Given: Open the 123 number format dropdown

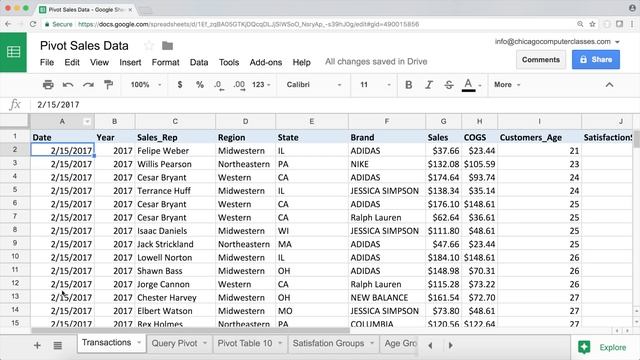Looking at the screenshot, I should pos(261,84).
